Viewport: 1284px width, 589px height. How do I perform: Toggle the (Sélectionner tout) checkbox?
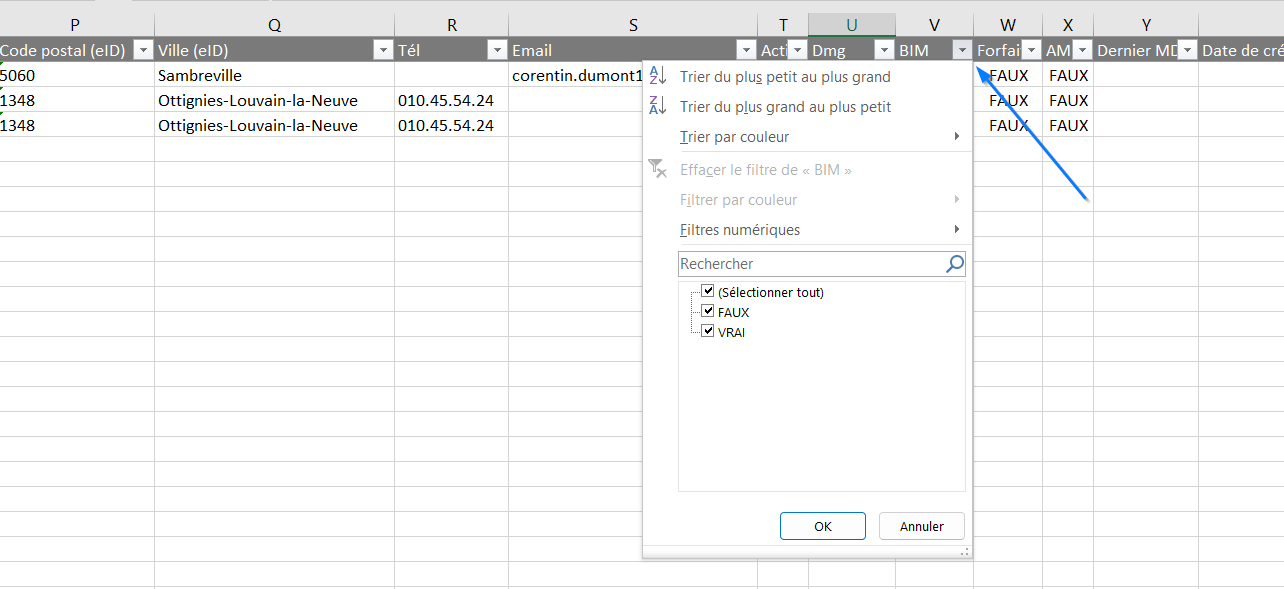click(x=708, y=292)
